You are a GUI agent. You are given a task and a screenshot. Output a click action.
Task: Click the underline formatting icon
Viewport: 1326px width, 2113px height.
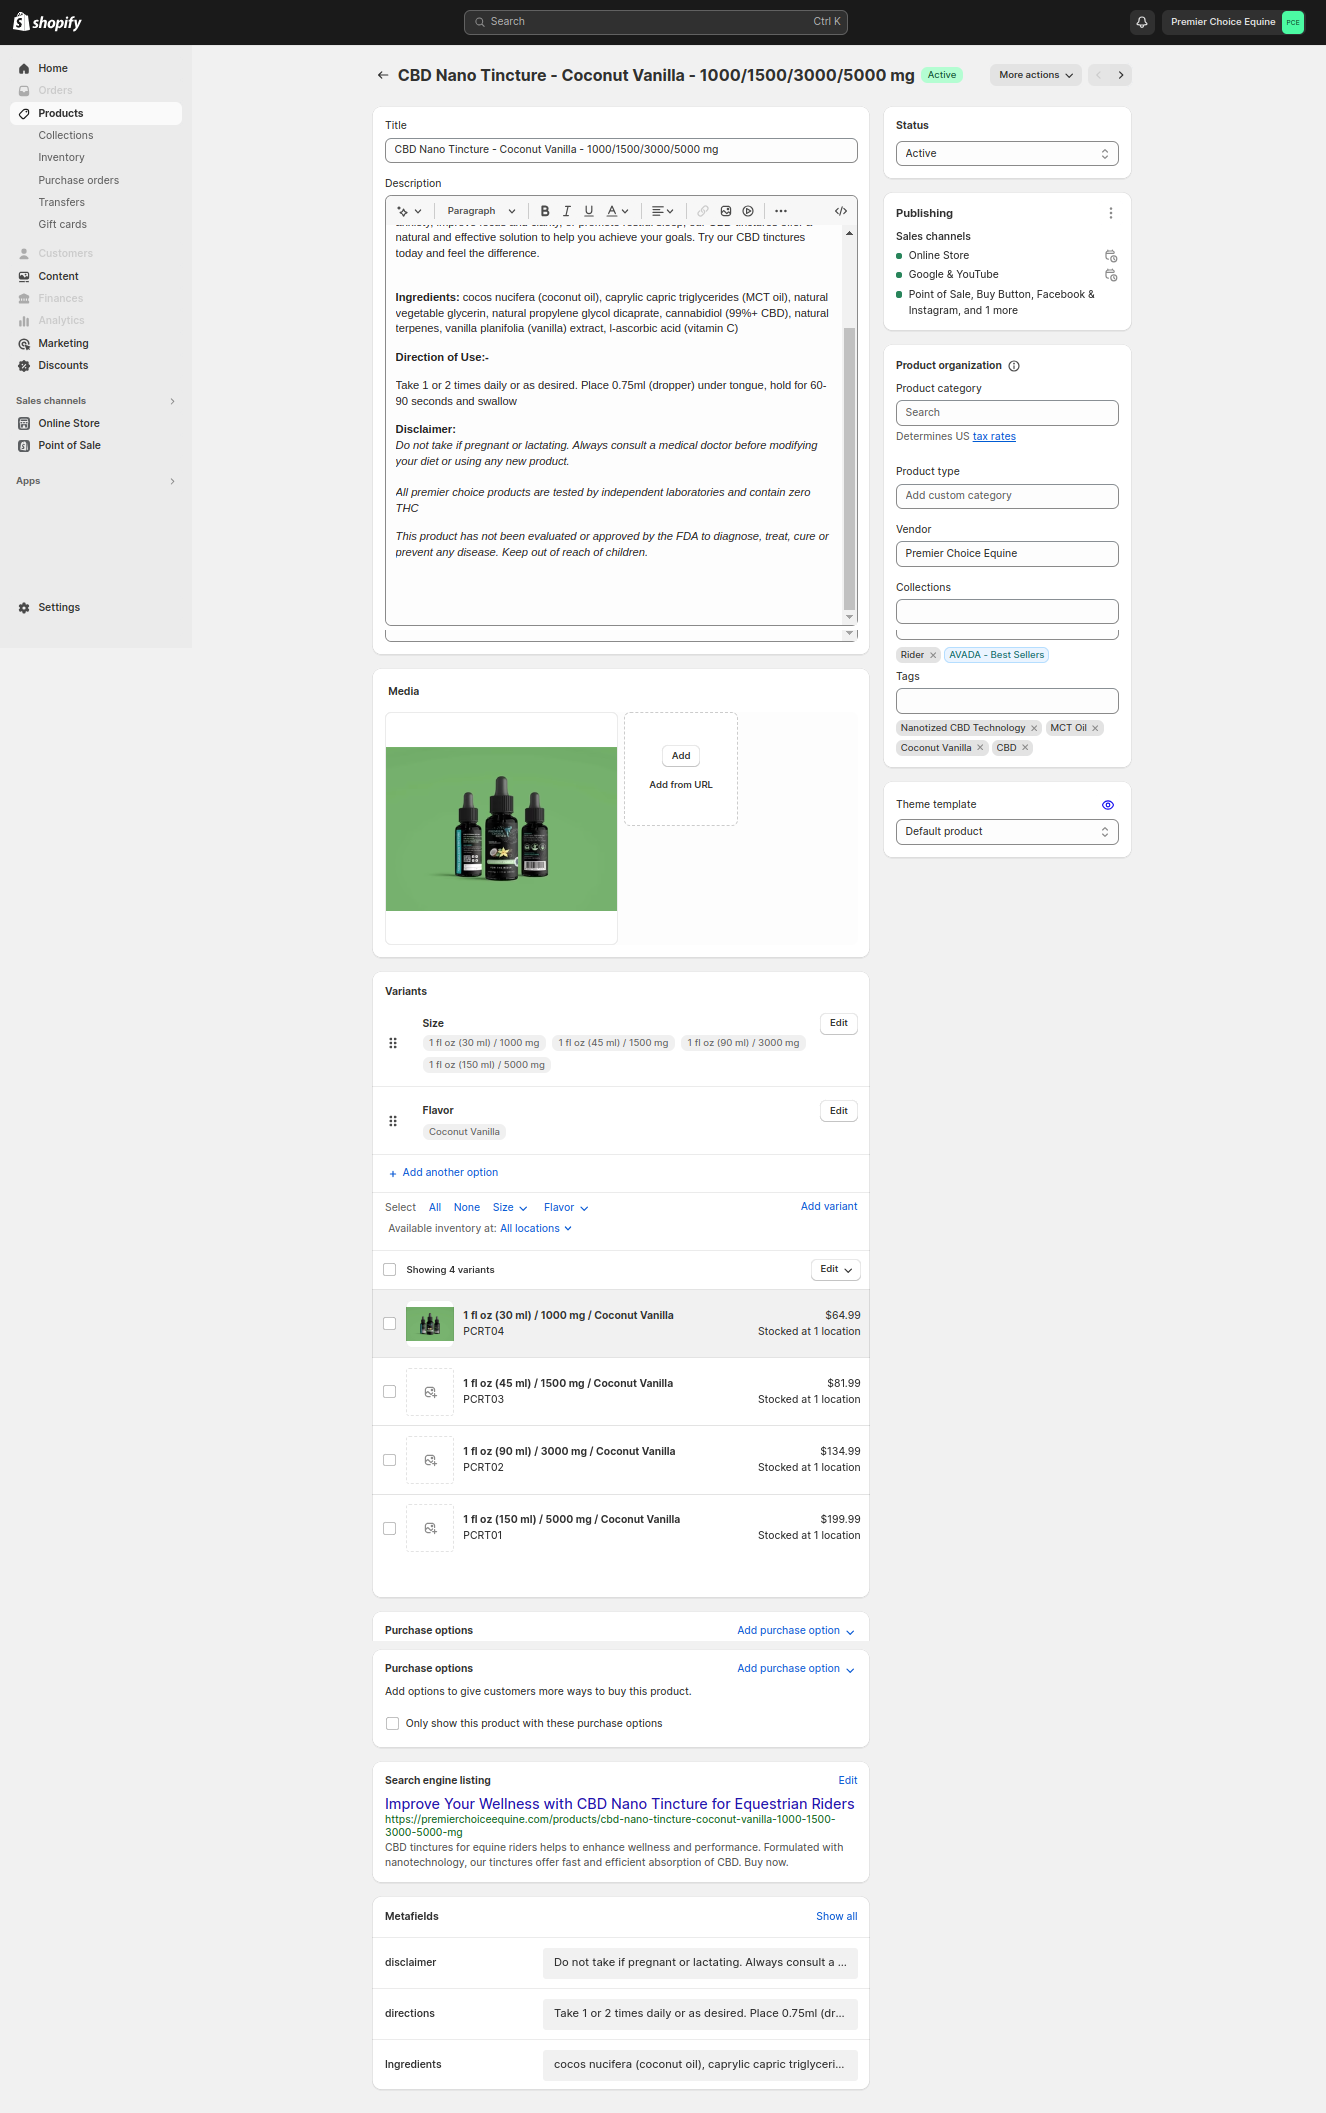(589, 211)
